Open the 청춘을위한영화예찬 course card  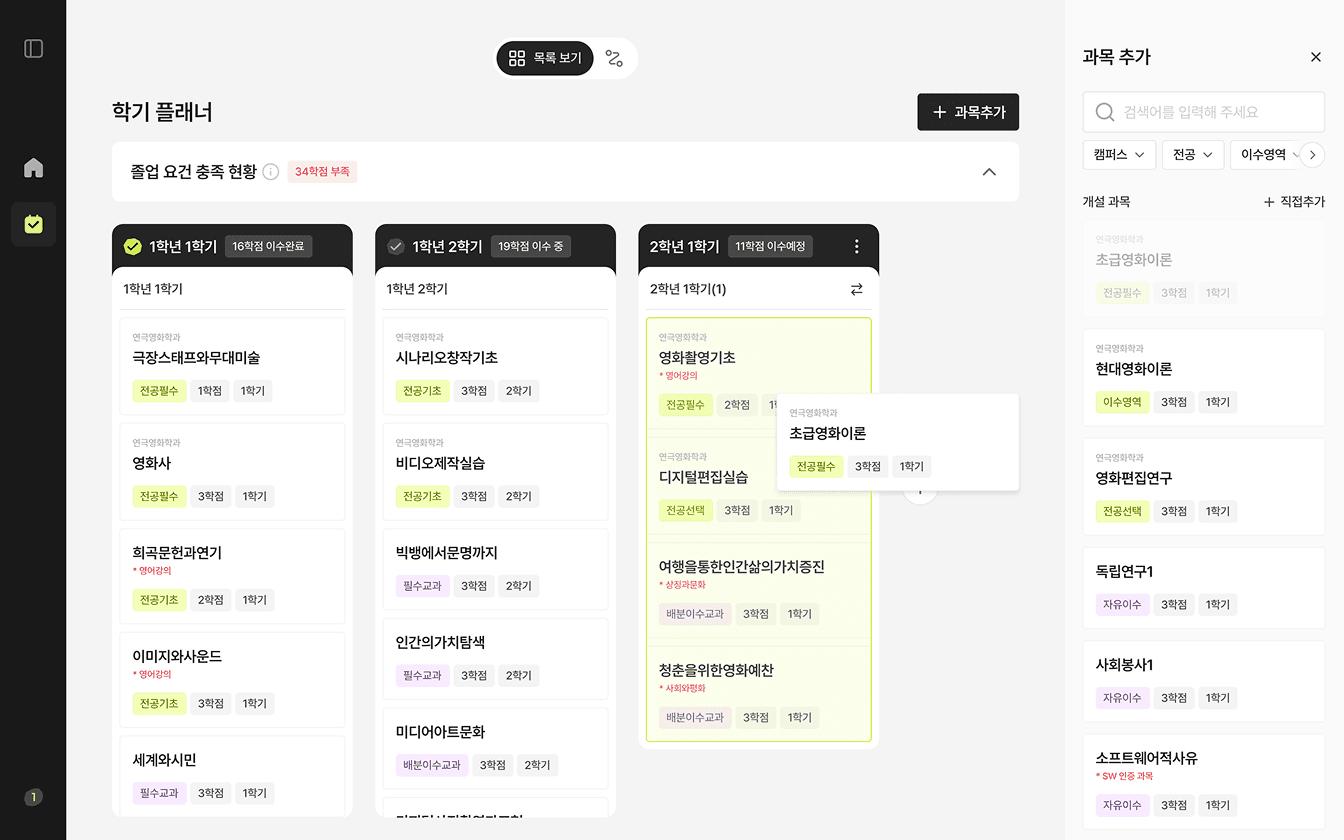point(759,694)
